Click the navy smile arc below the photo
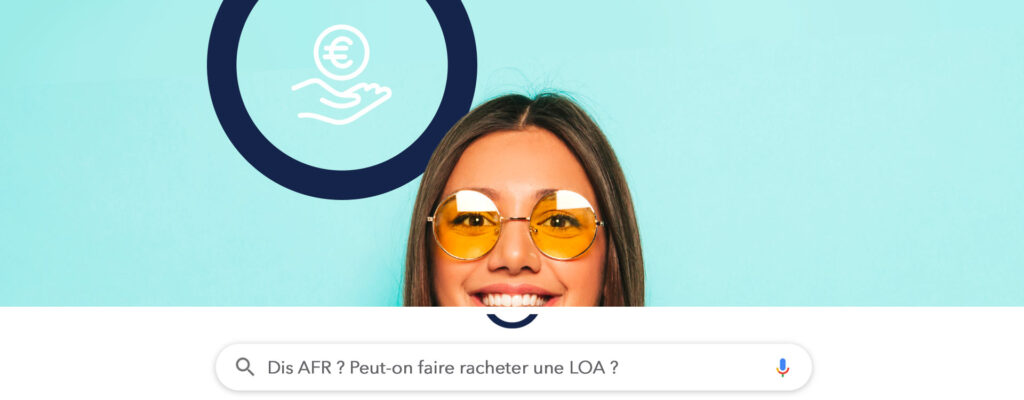This screenshot has width=1024, height=400. point(512,320)
